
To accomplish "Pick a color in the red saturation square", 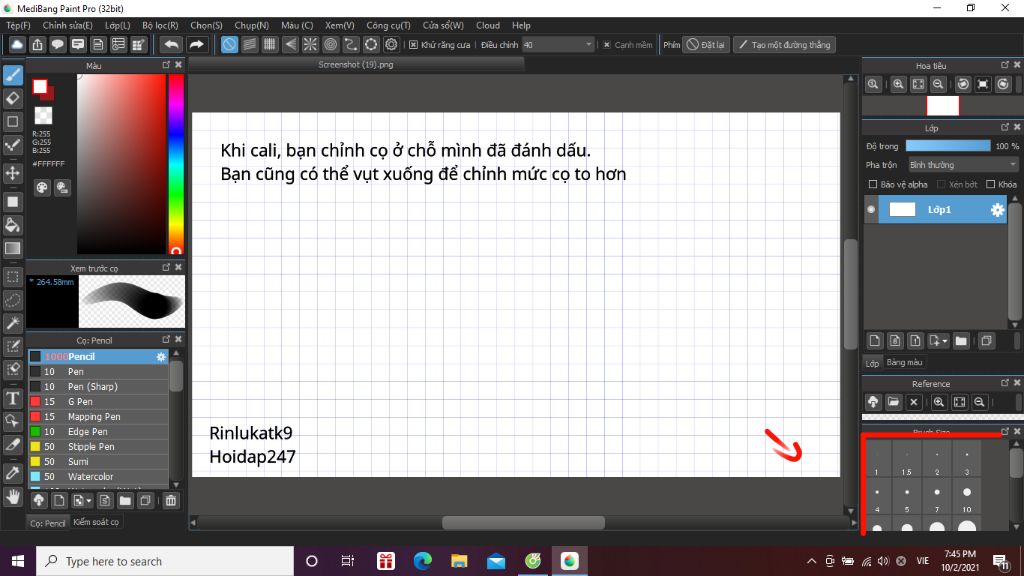I will [121, 163].
